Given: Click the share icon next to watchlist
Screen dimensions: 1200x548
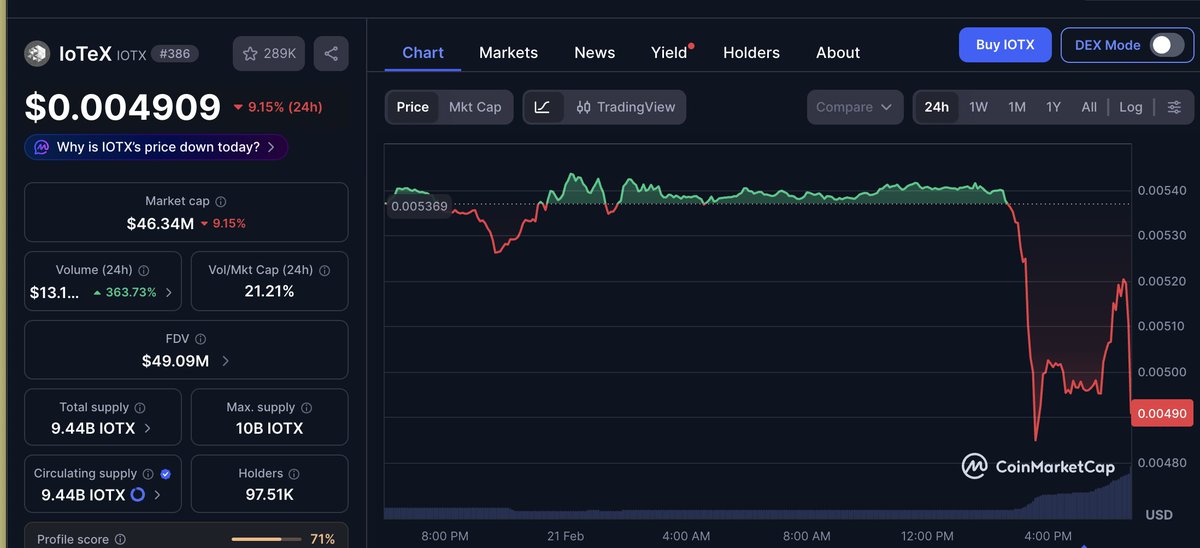Looking at the screenshot, I should click(x=330, y=53).
